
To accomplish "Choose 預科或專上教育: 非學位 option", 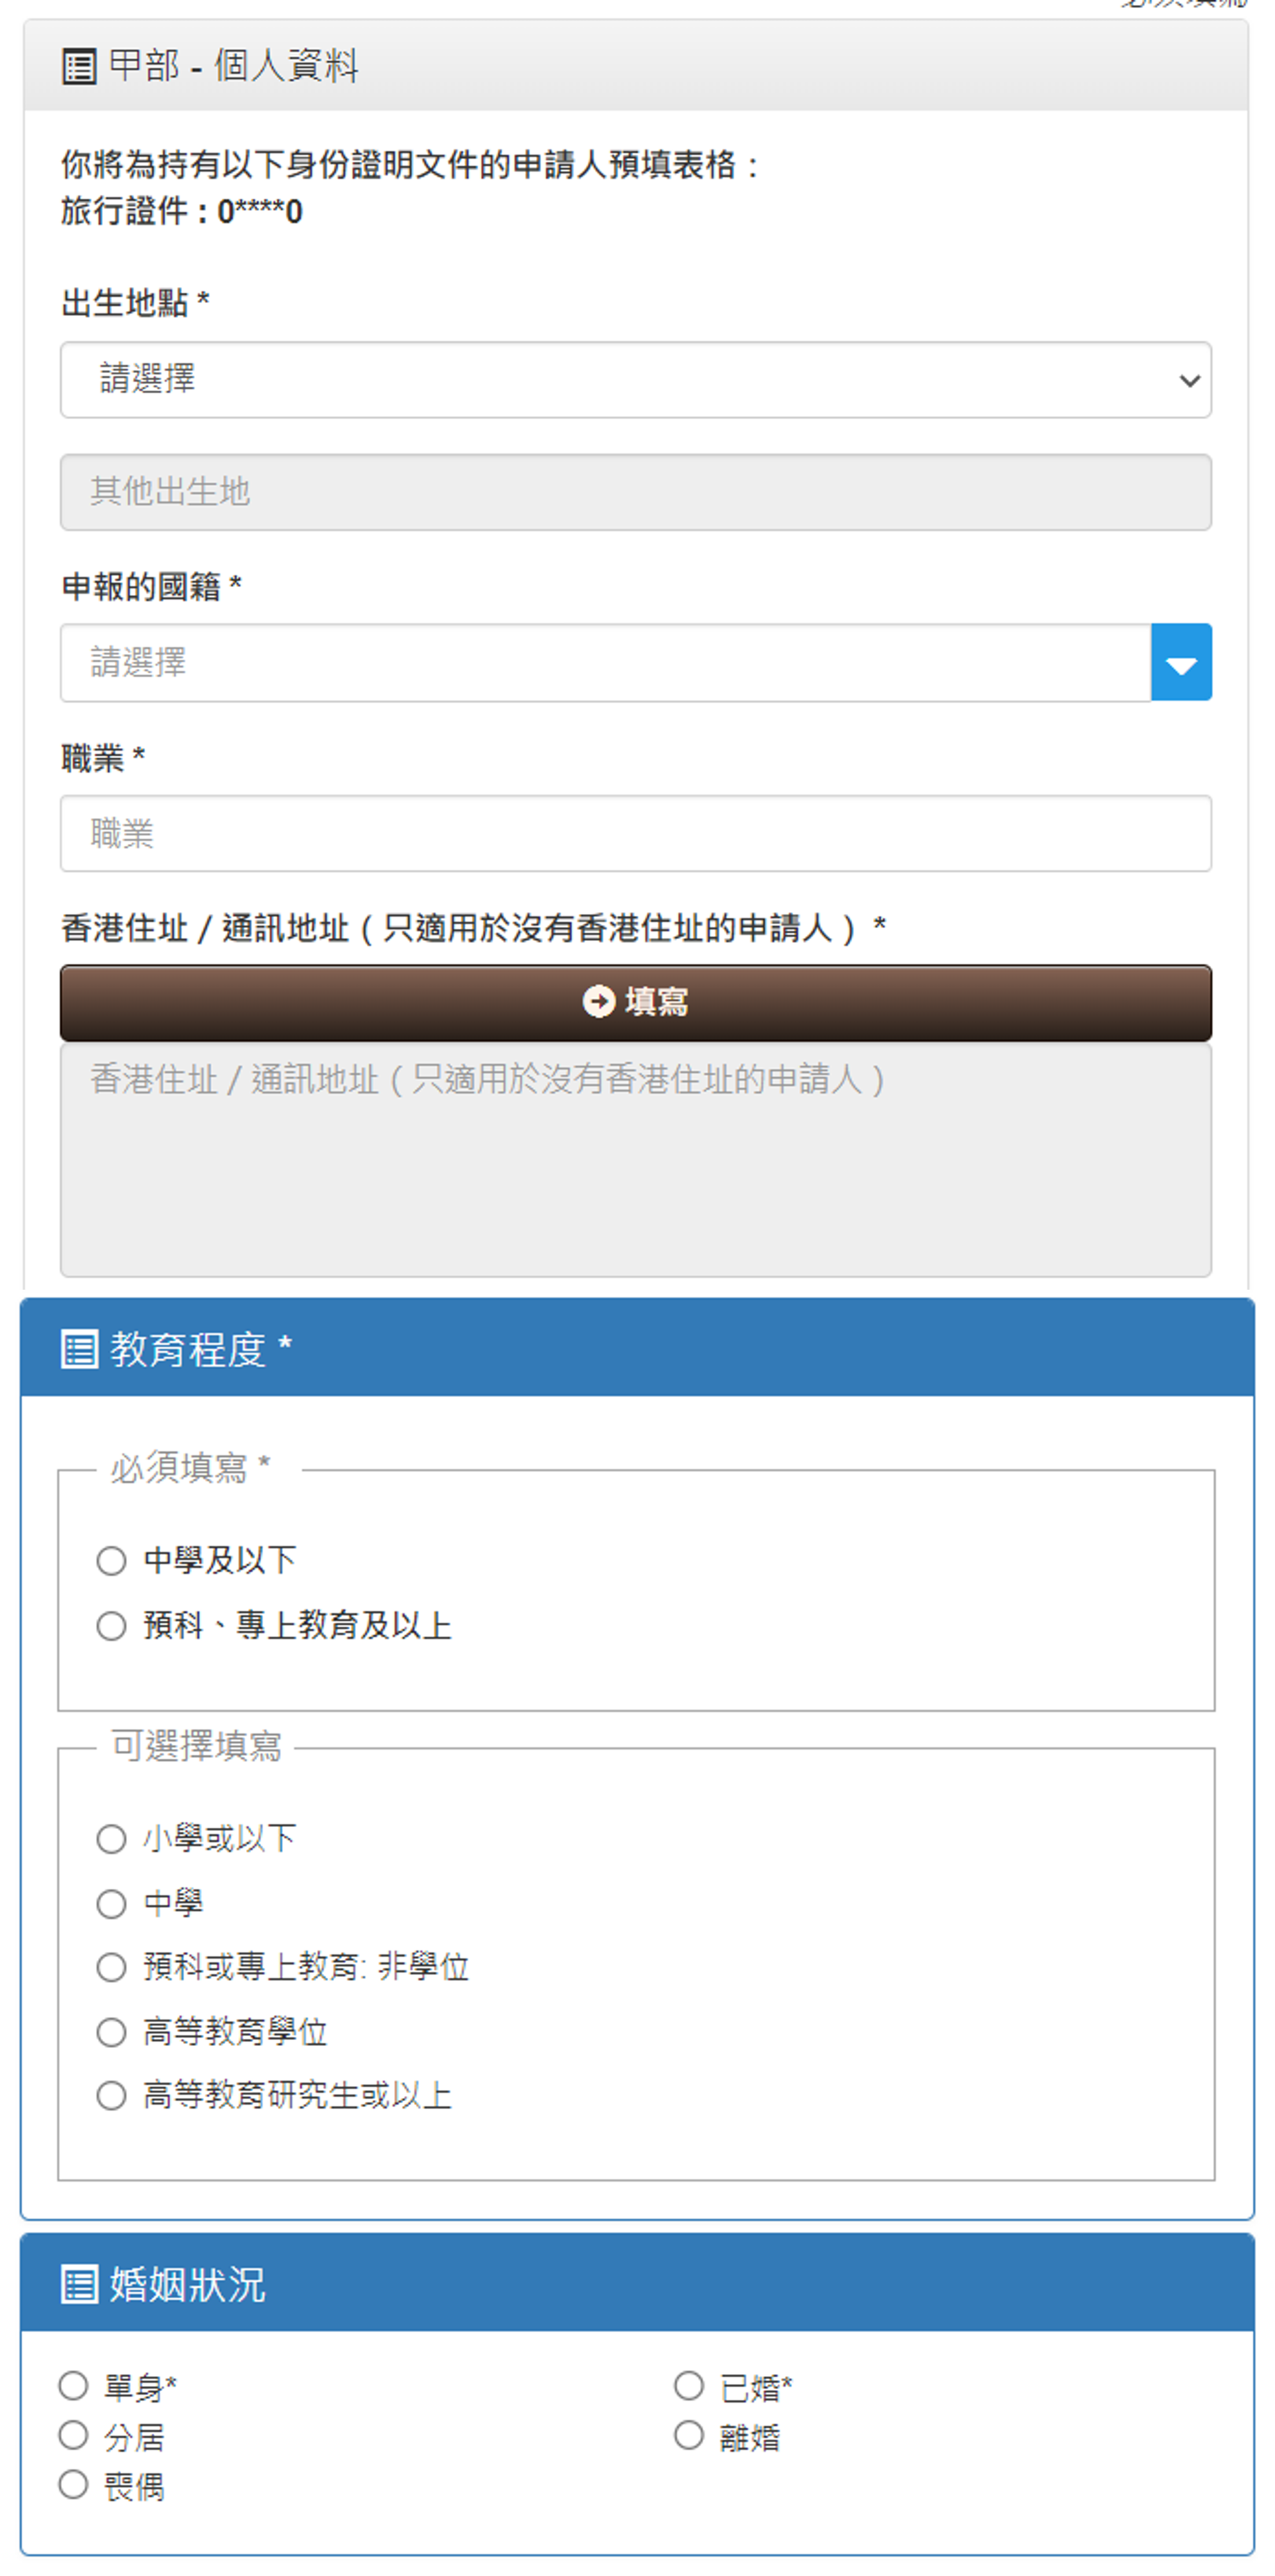I will (111, 1967).
